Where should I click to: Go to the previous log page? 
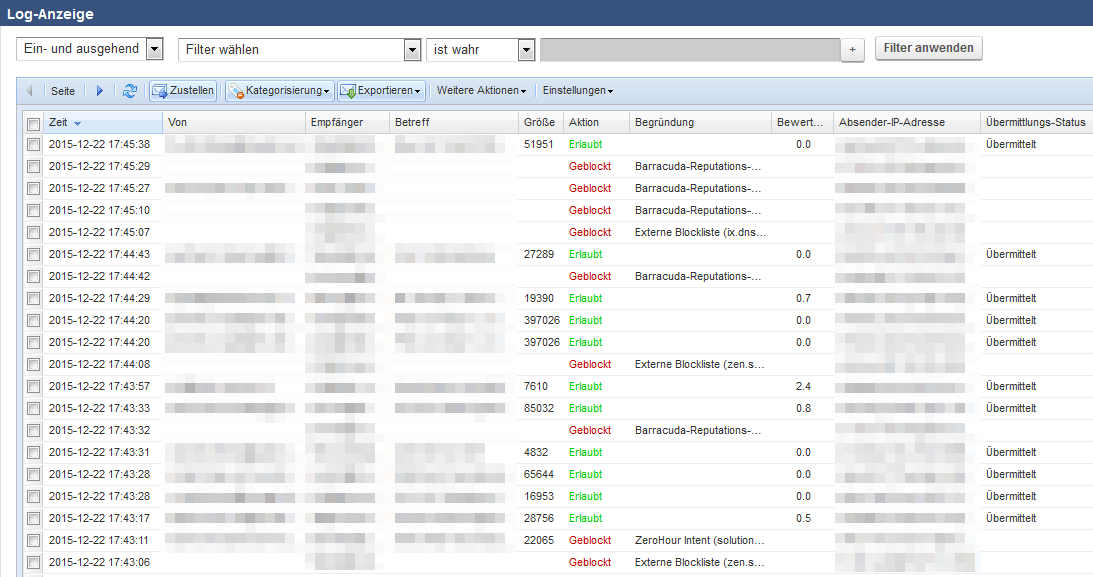(x=29, y=91)
